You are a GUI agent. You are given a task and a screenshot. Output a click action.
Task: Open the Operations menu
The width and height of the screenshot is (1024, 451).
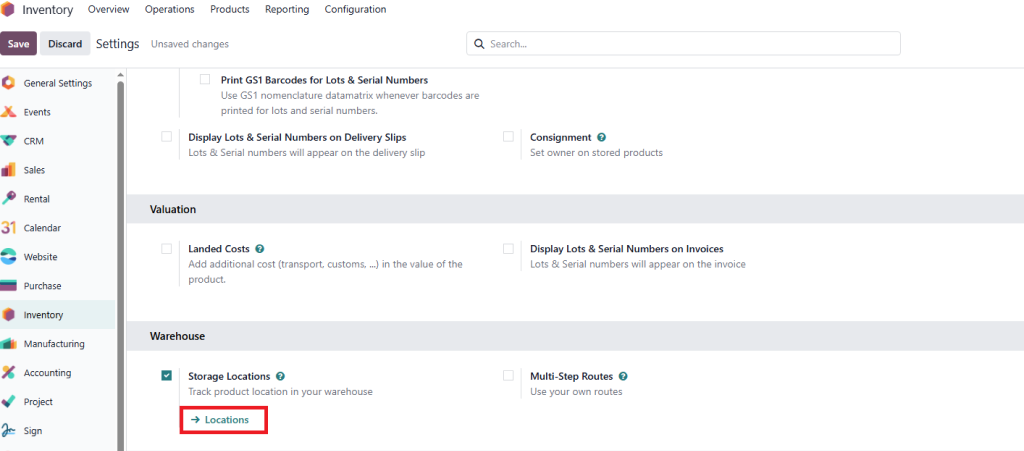pos(170,10)
